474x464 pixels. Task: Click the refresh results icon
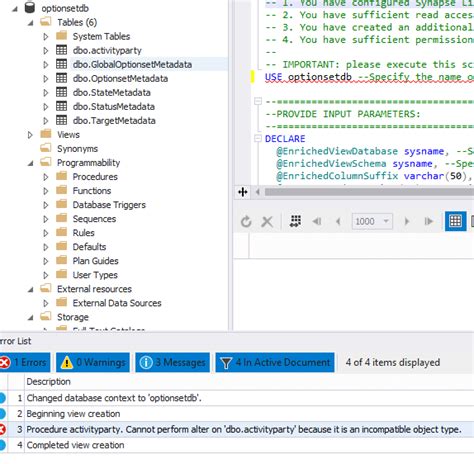(246, 221)
